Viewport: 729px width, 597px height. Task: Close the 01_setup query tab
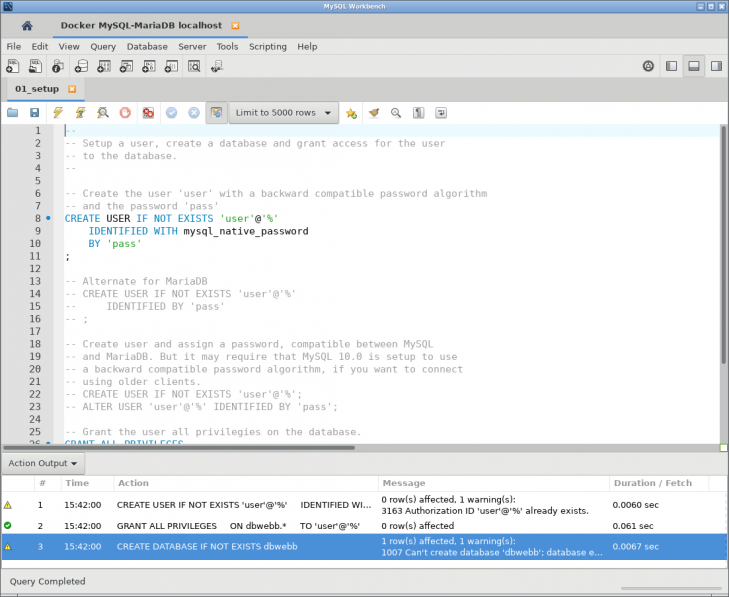tap(72, 89)
